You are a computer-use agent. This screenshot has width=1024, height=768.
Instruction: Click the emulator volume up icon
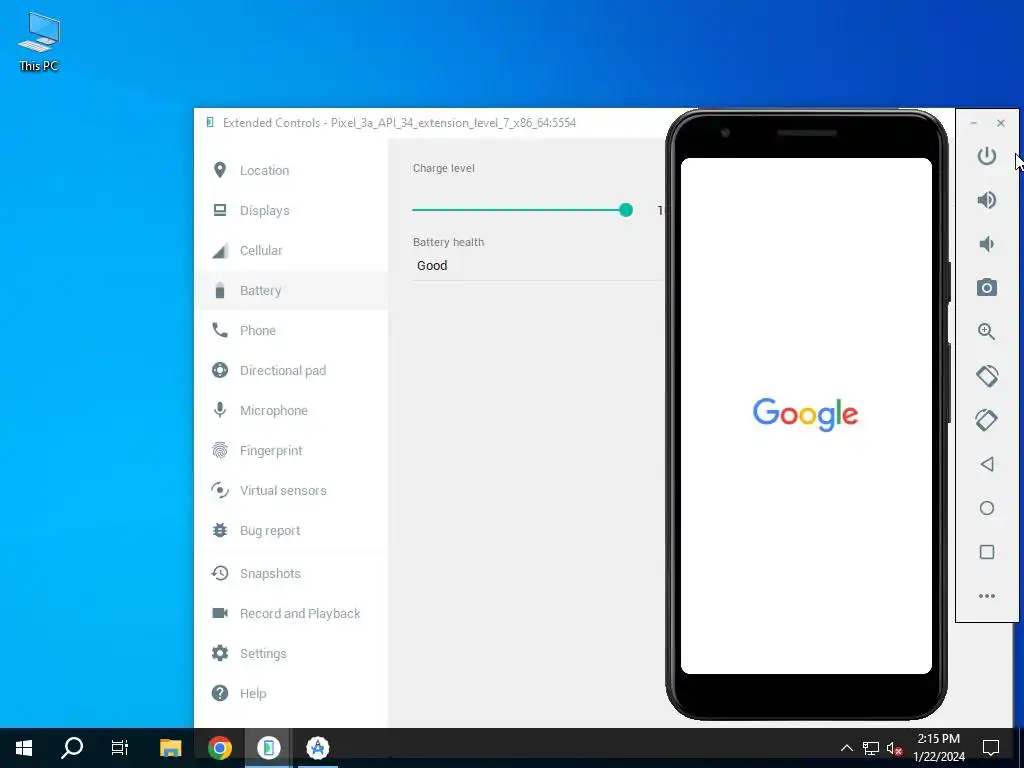point(986,200)
